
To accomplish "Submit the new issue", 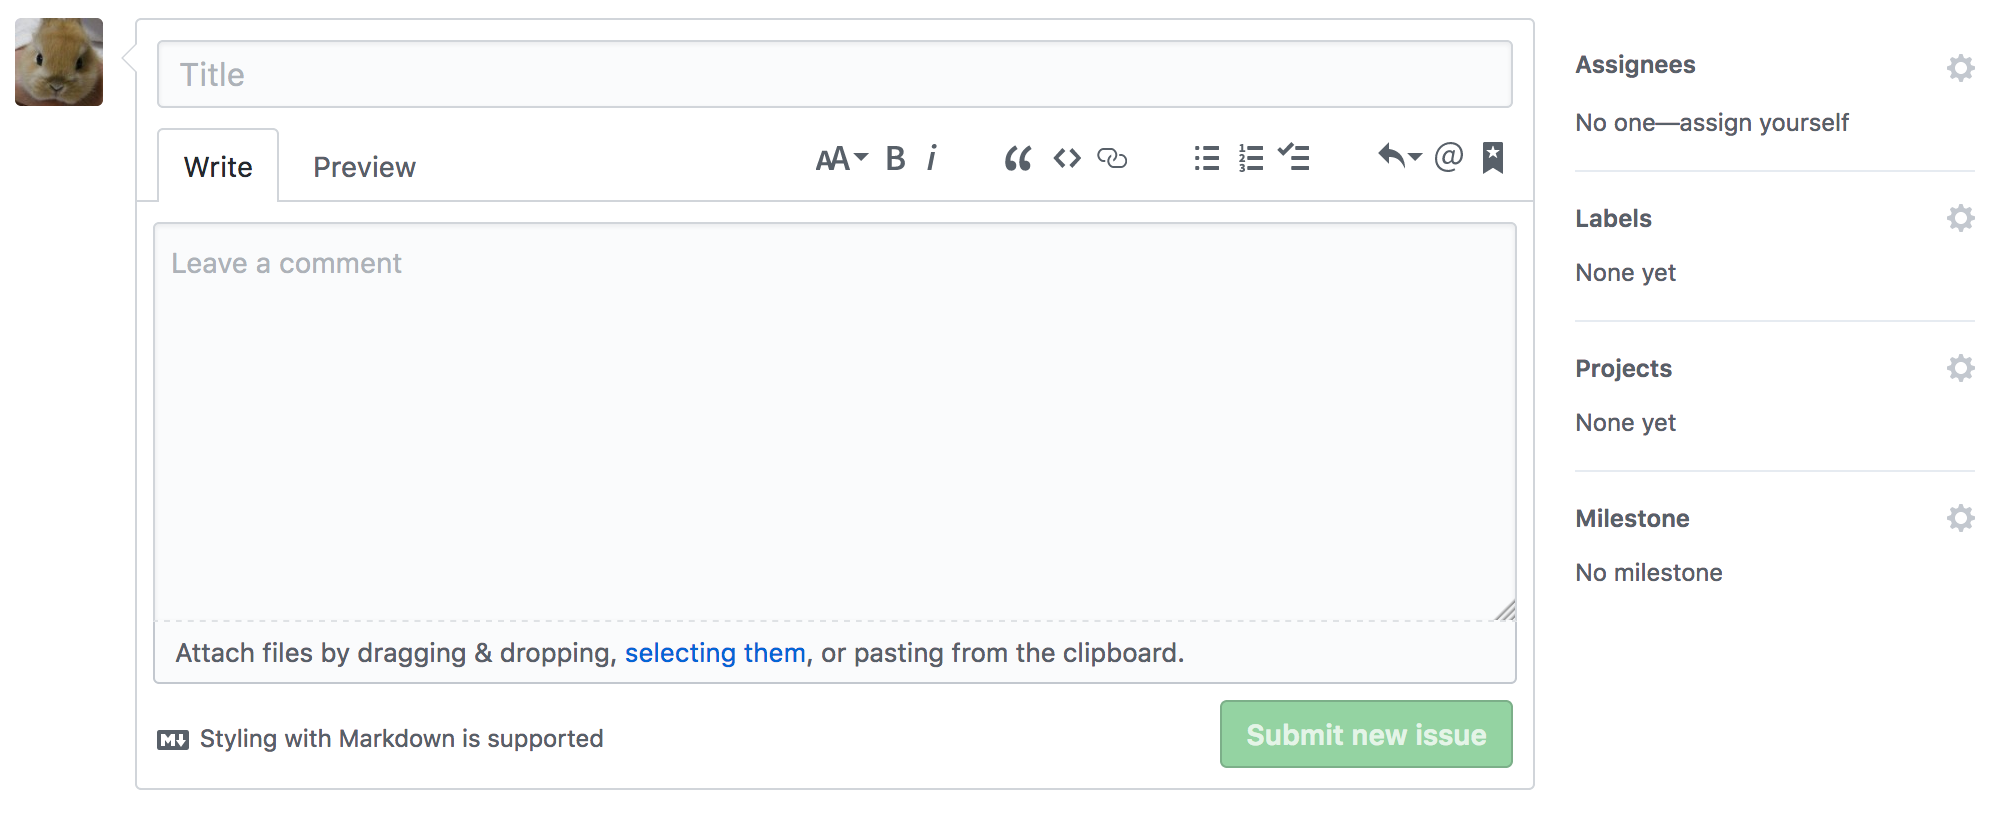I will pos(1365,734).
